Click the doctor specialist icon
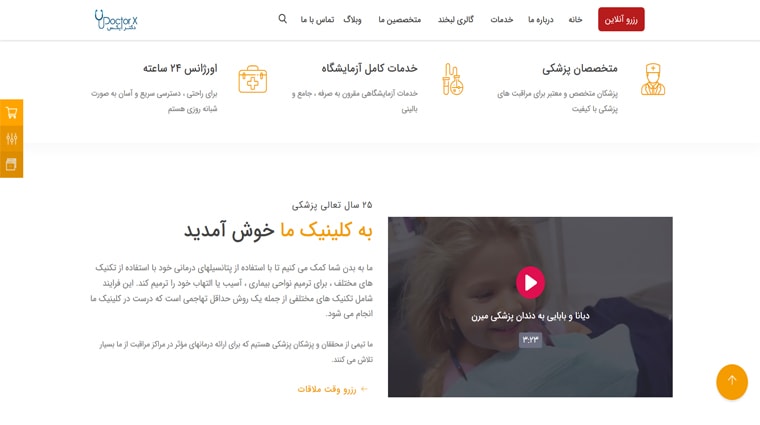Image resolution: width=760 pixels, height=425 pixels. 652,79
